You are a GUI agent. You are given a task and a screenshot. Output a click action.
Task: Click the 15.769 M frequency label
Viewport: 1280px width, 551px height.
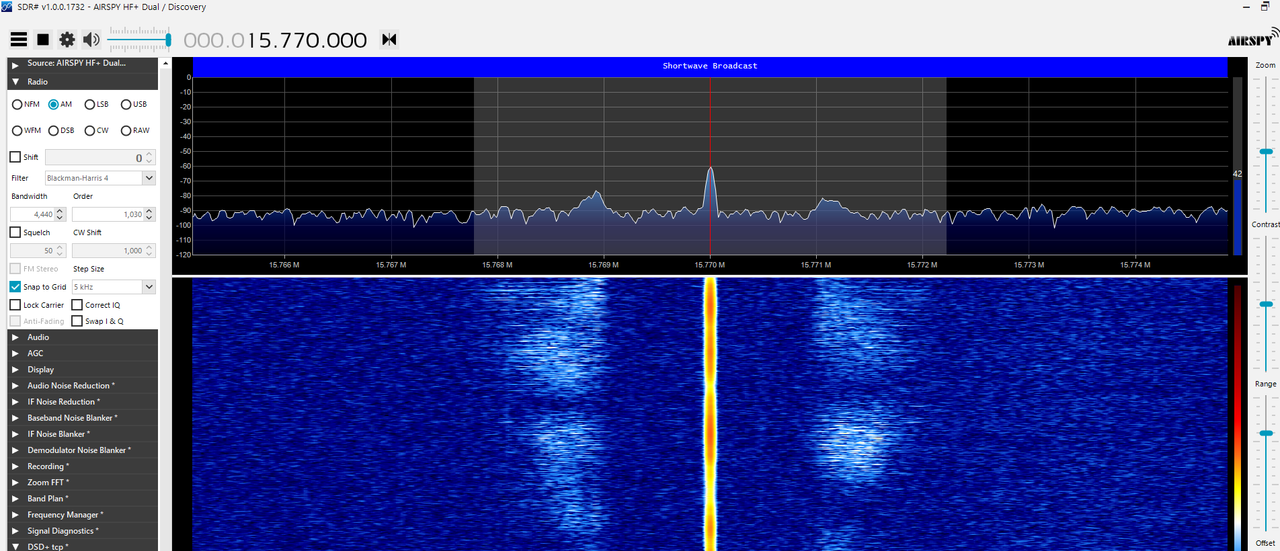click(603, 265)
